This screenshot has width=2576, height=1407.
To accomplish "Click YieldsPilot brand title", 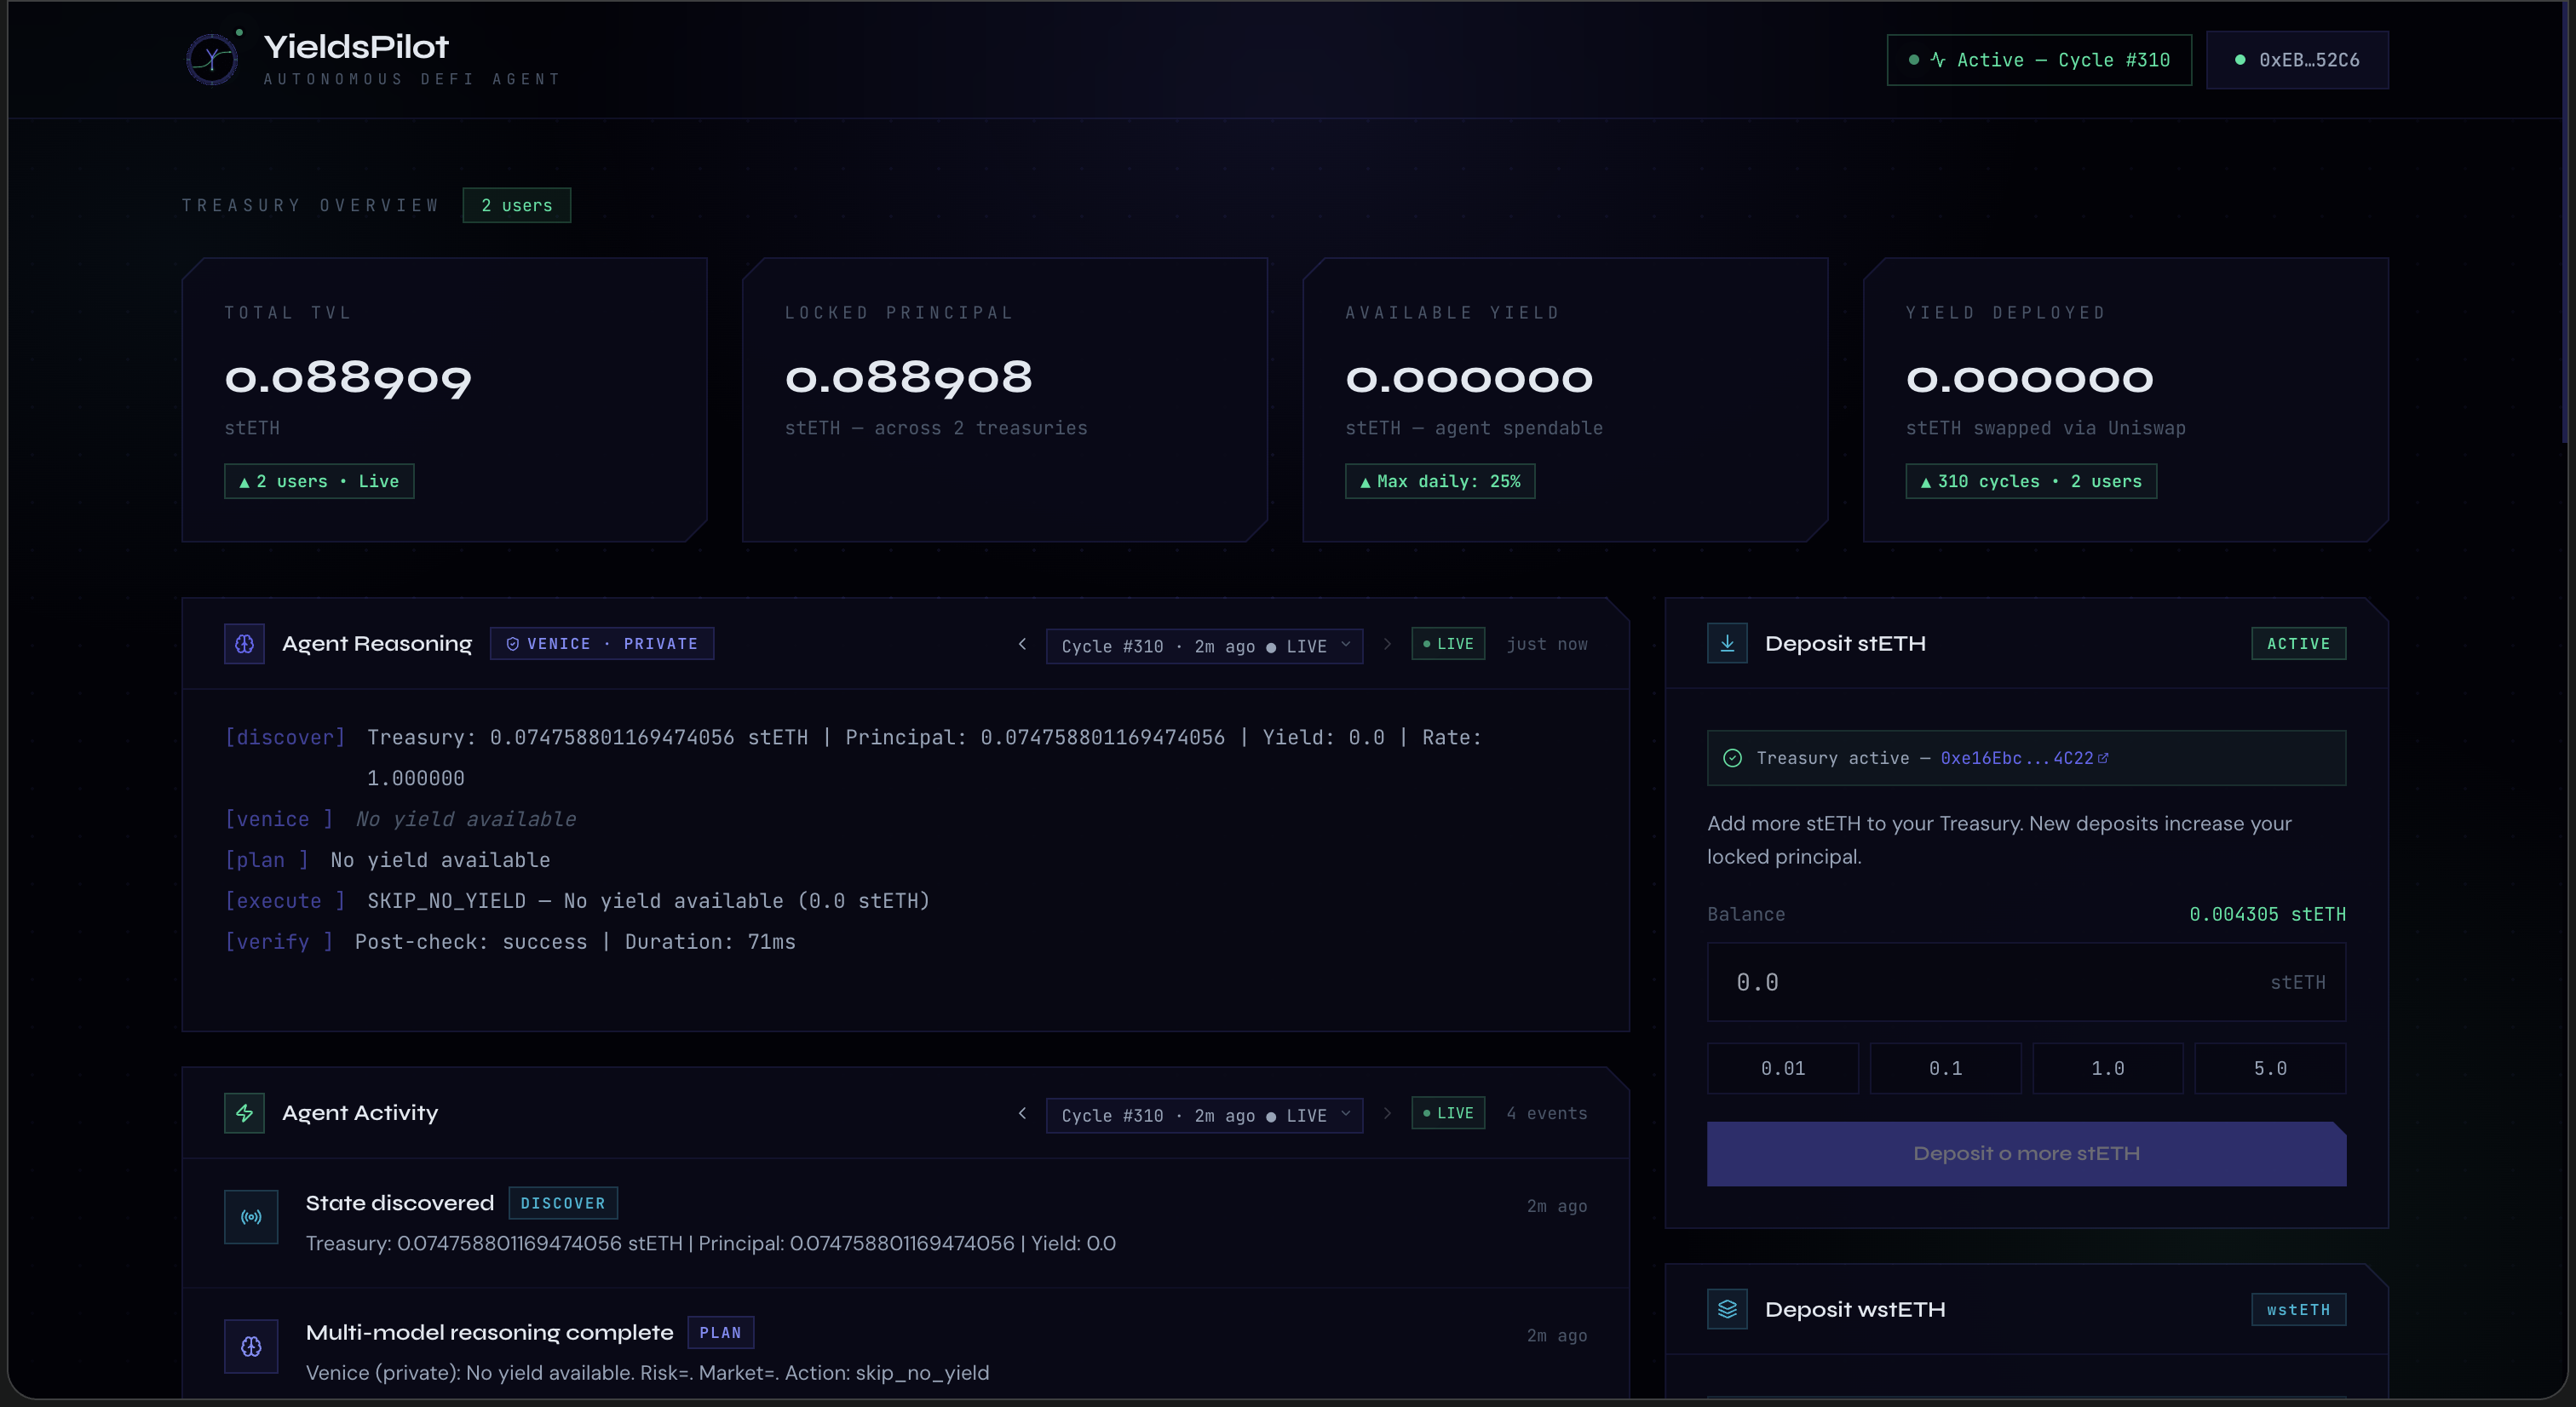I will point(356,47).
